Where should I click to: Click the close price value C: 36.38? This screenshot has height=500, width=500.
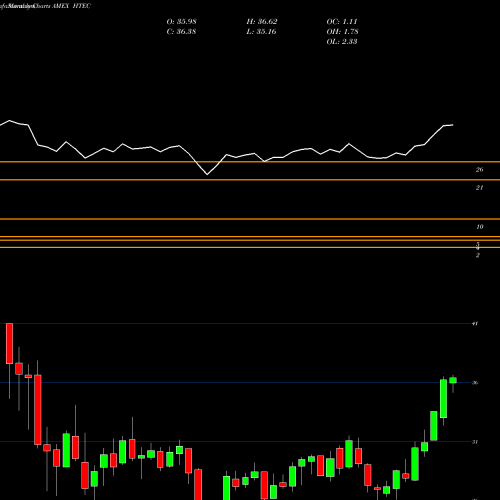pos(181,32)
